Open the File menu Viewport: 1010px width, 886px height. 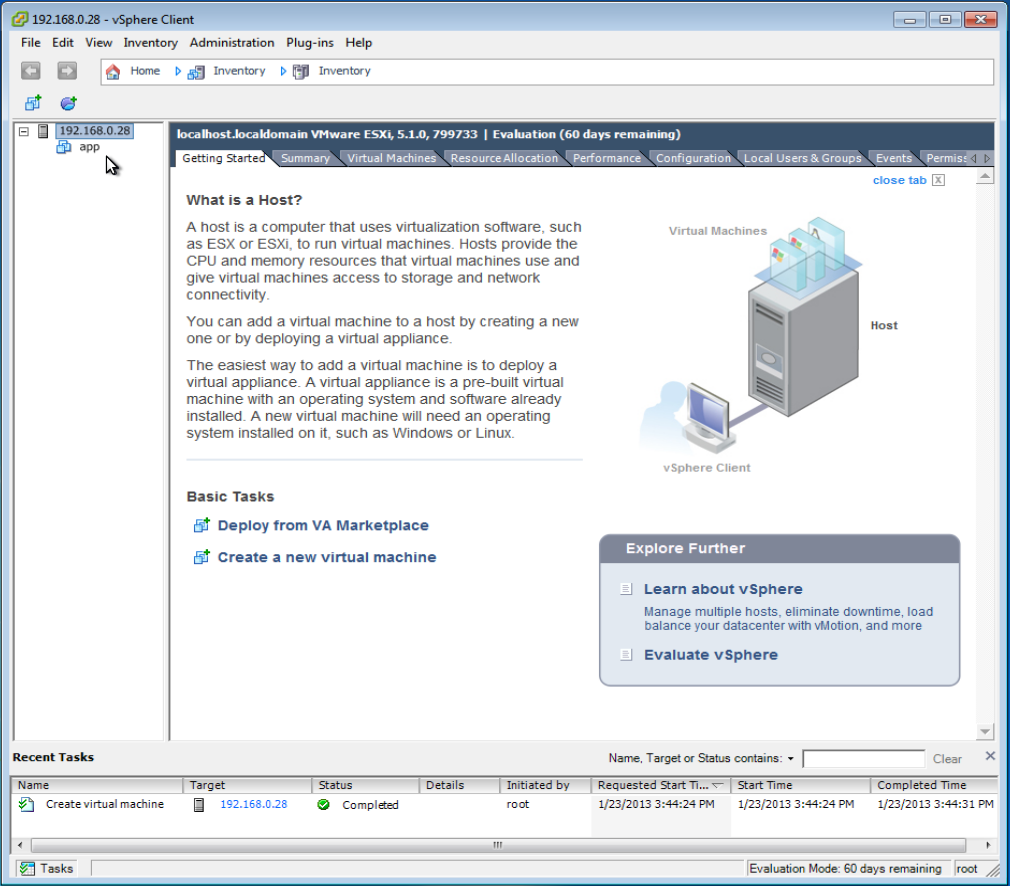pyautogui.click(x=30, y=43)
